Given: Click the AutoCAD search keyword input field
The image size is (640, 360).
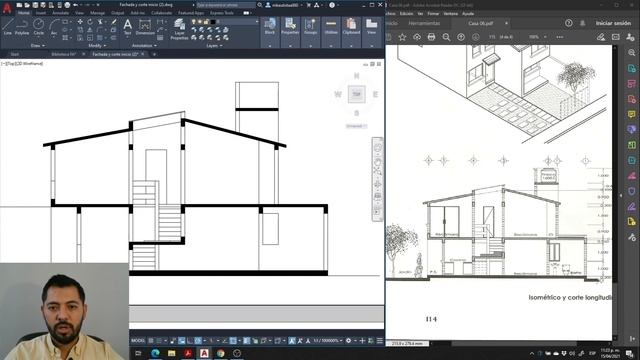Looking at the screenshot, I should (x=226, y=5).
